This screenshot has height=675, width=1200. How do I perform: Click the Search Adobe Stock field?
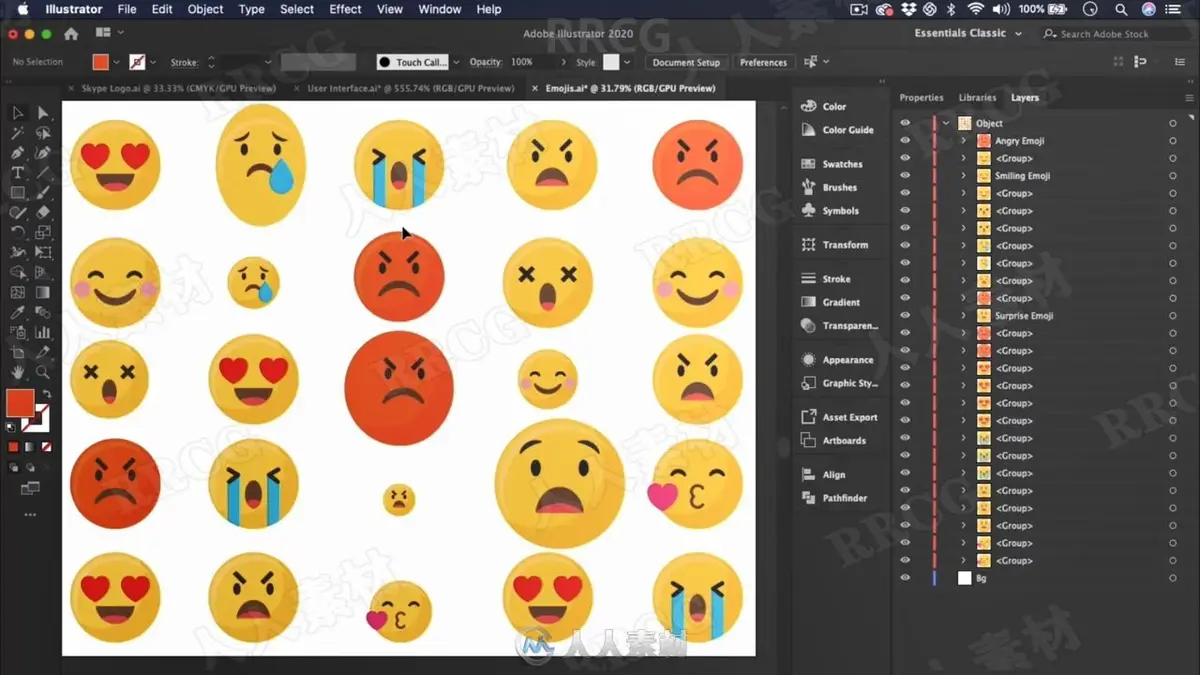pyautogui.click(x=1115, y=34)
